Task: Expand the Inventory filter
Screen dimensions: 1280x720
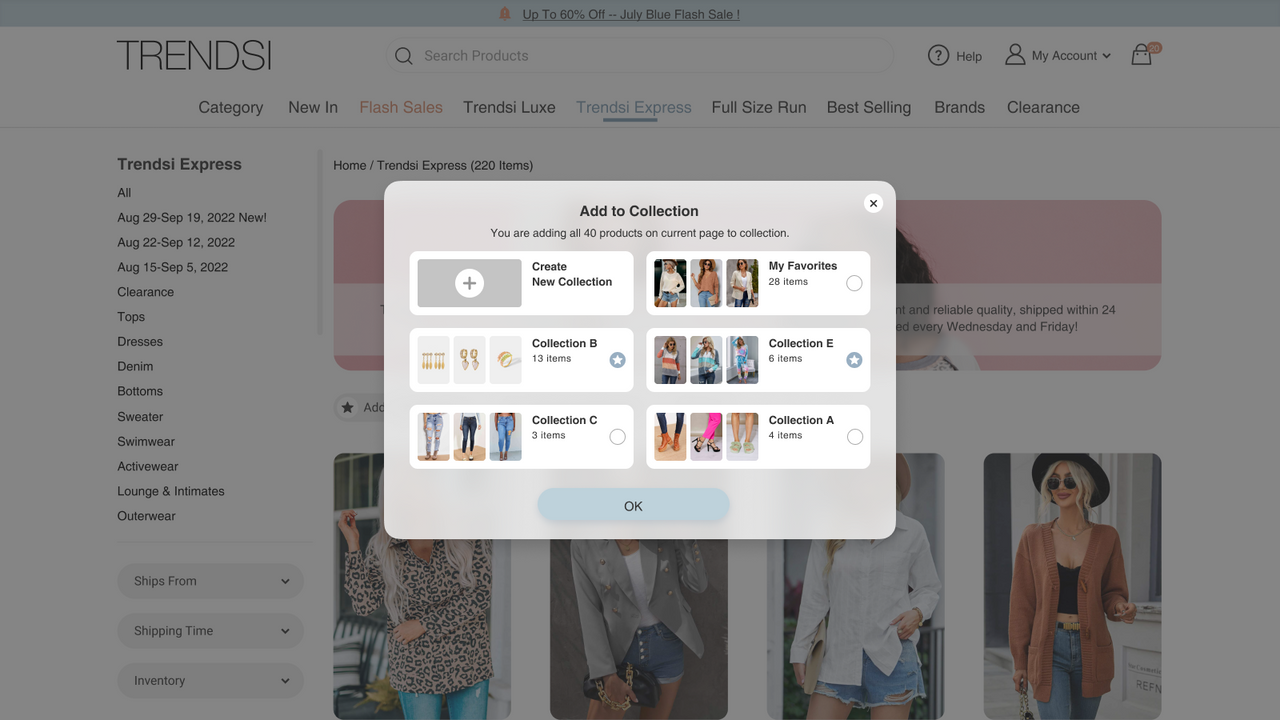Action: tap(210, 681)
